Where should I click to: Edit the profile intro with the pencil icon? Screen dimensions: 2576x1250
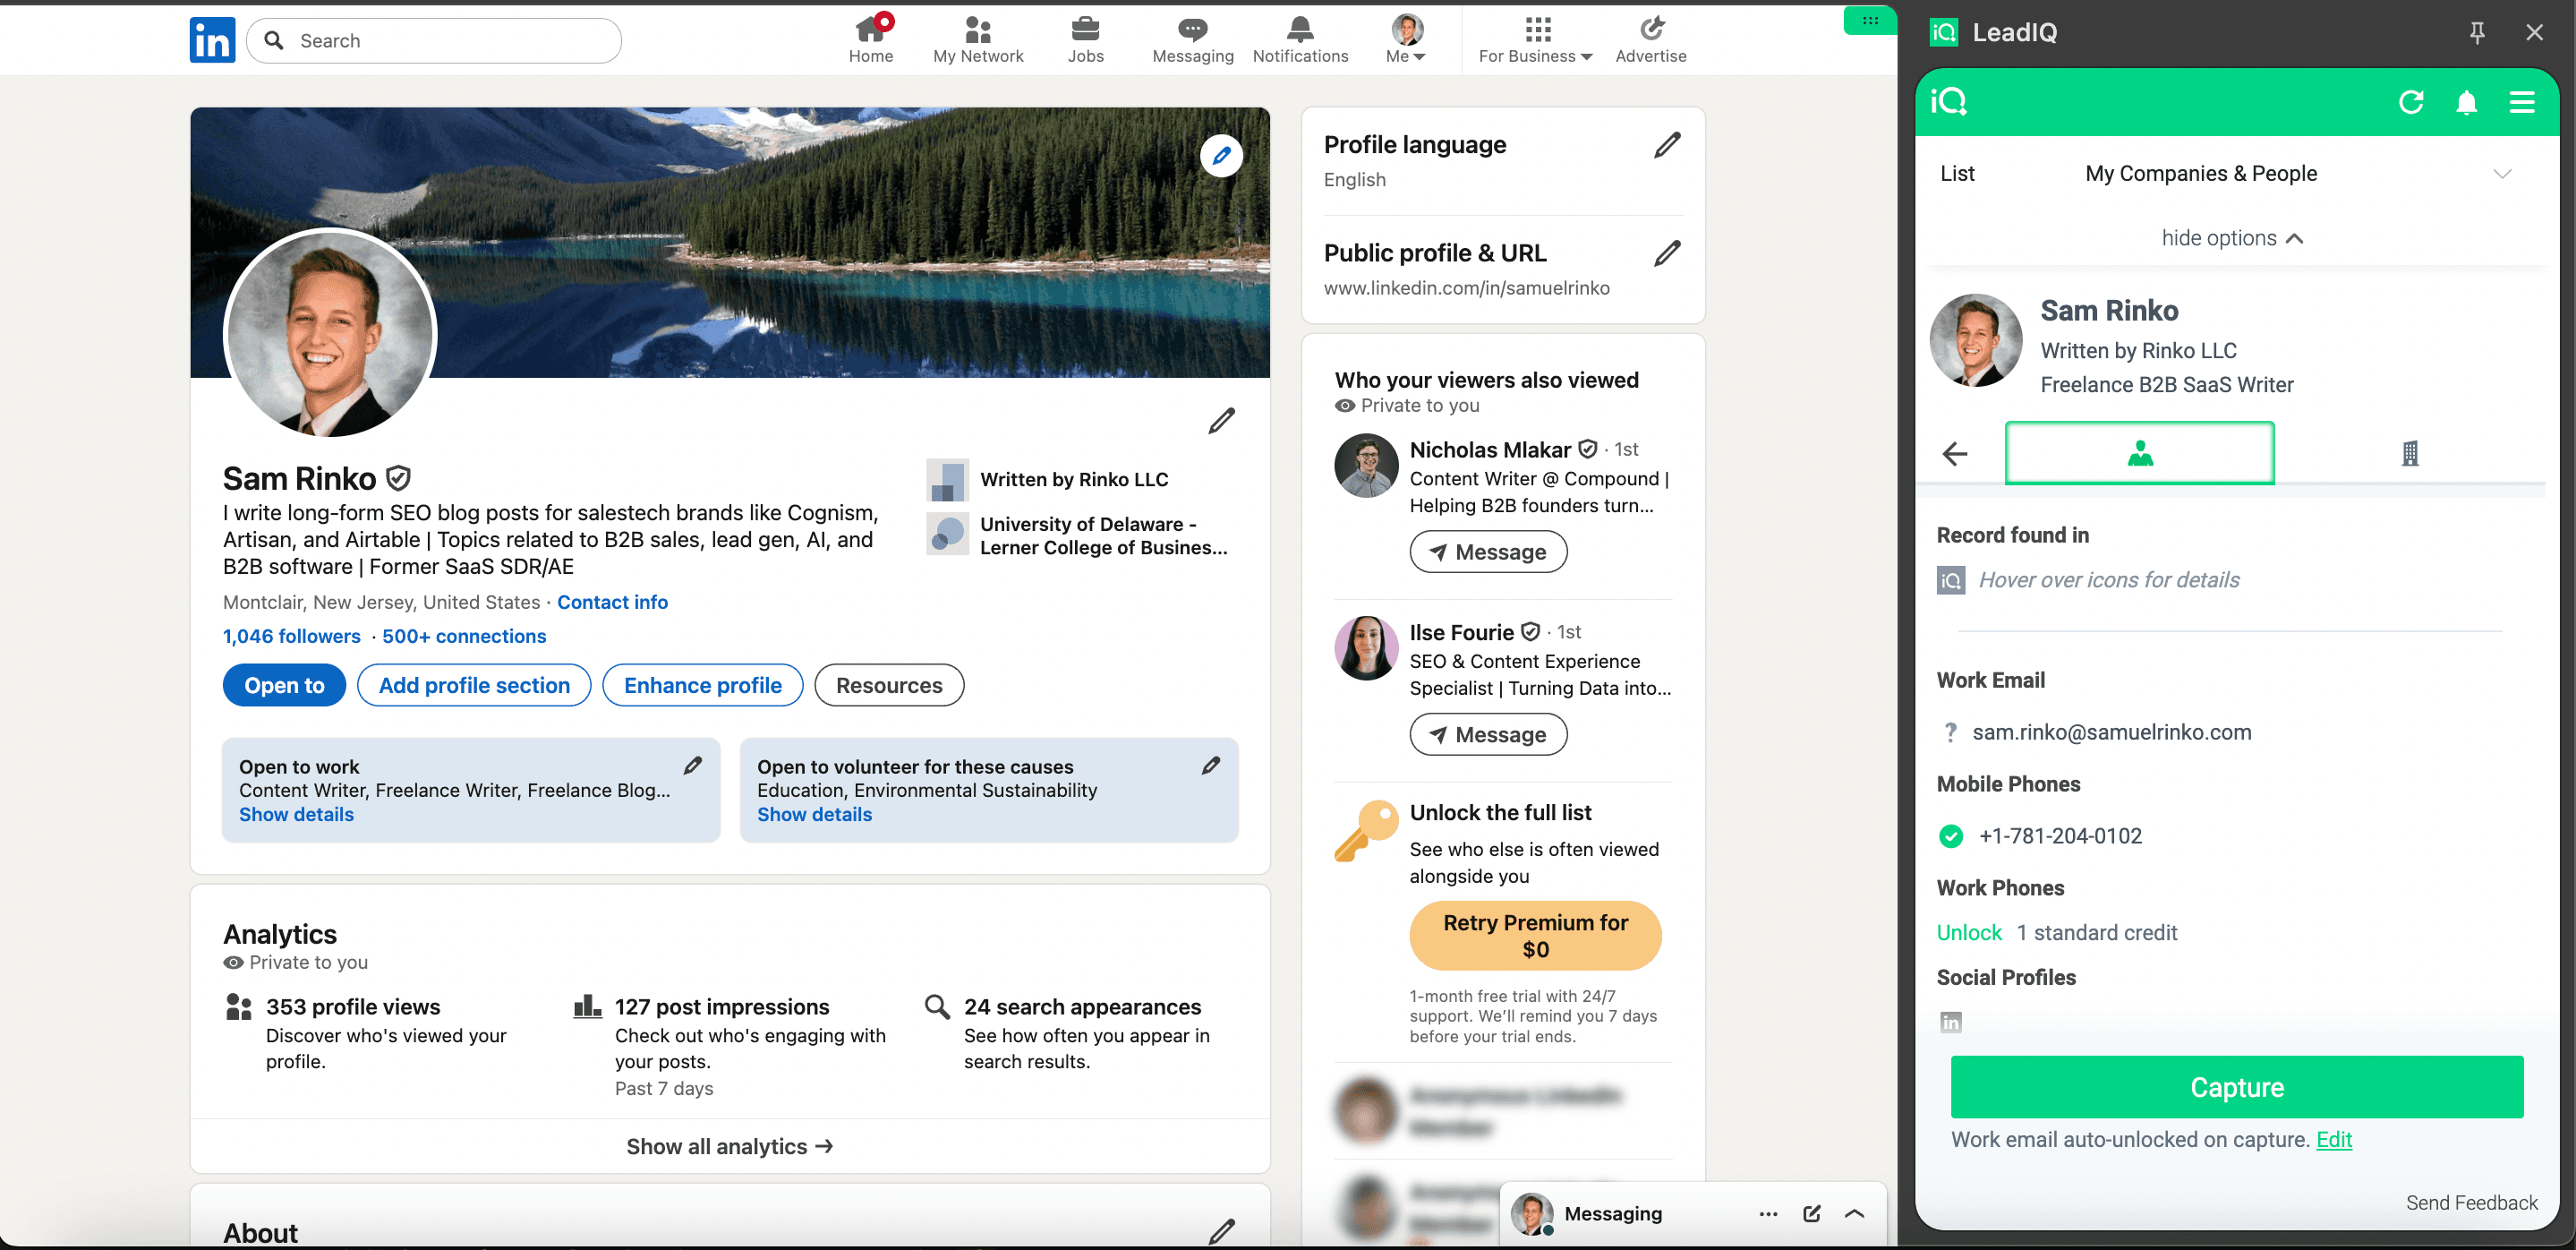(1221, 420)
